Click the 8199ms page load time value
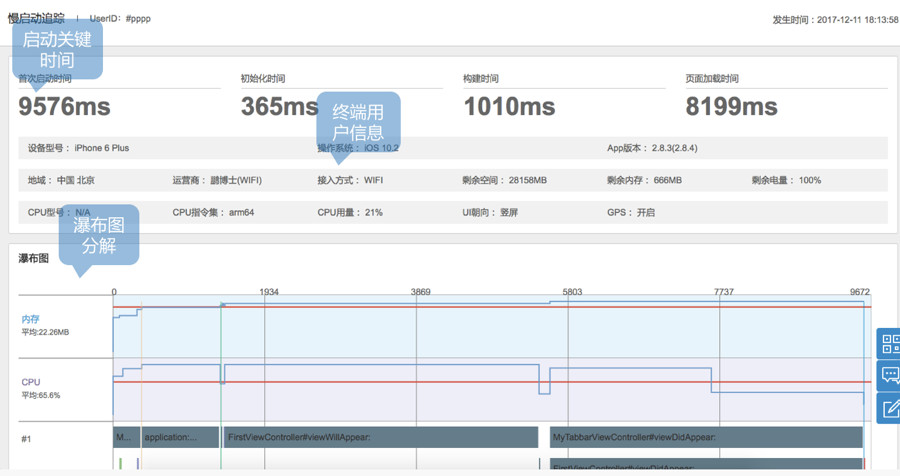900x476 pixels. tap(731, 106)
